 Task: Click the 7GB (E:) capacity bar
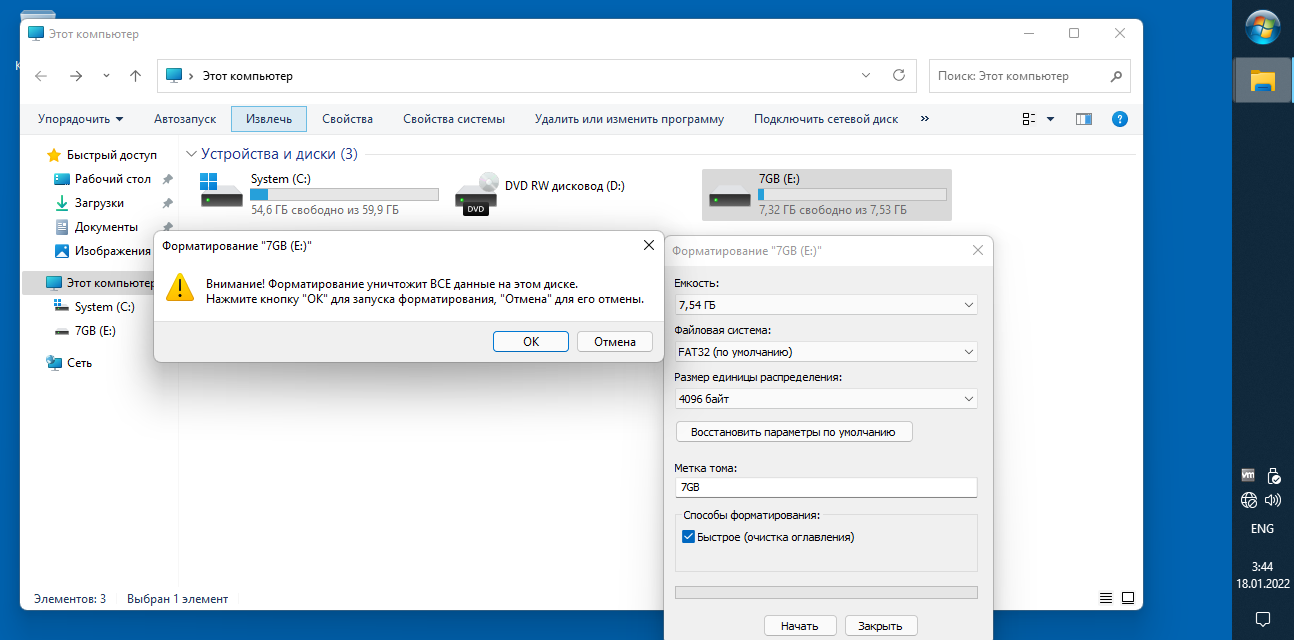pos(852,195)
